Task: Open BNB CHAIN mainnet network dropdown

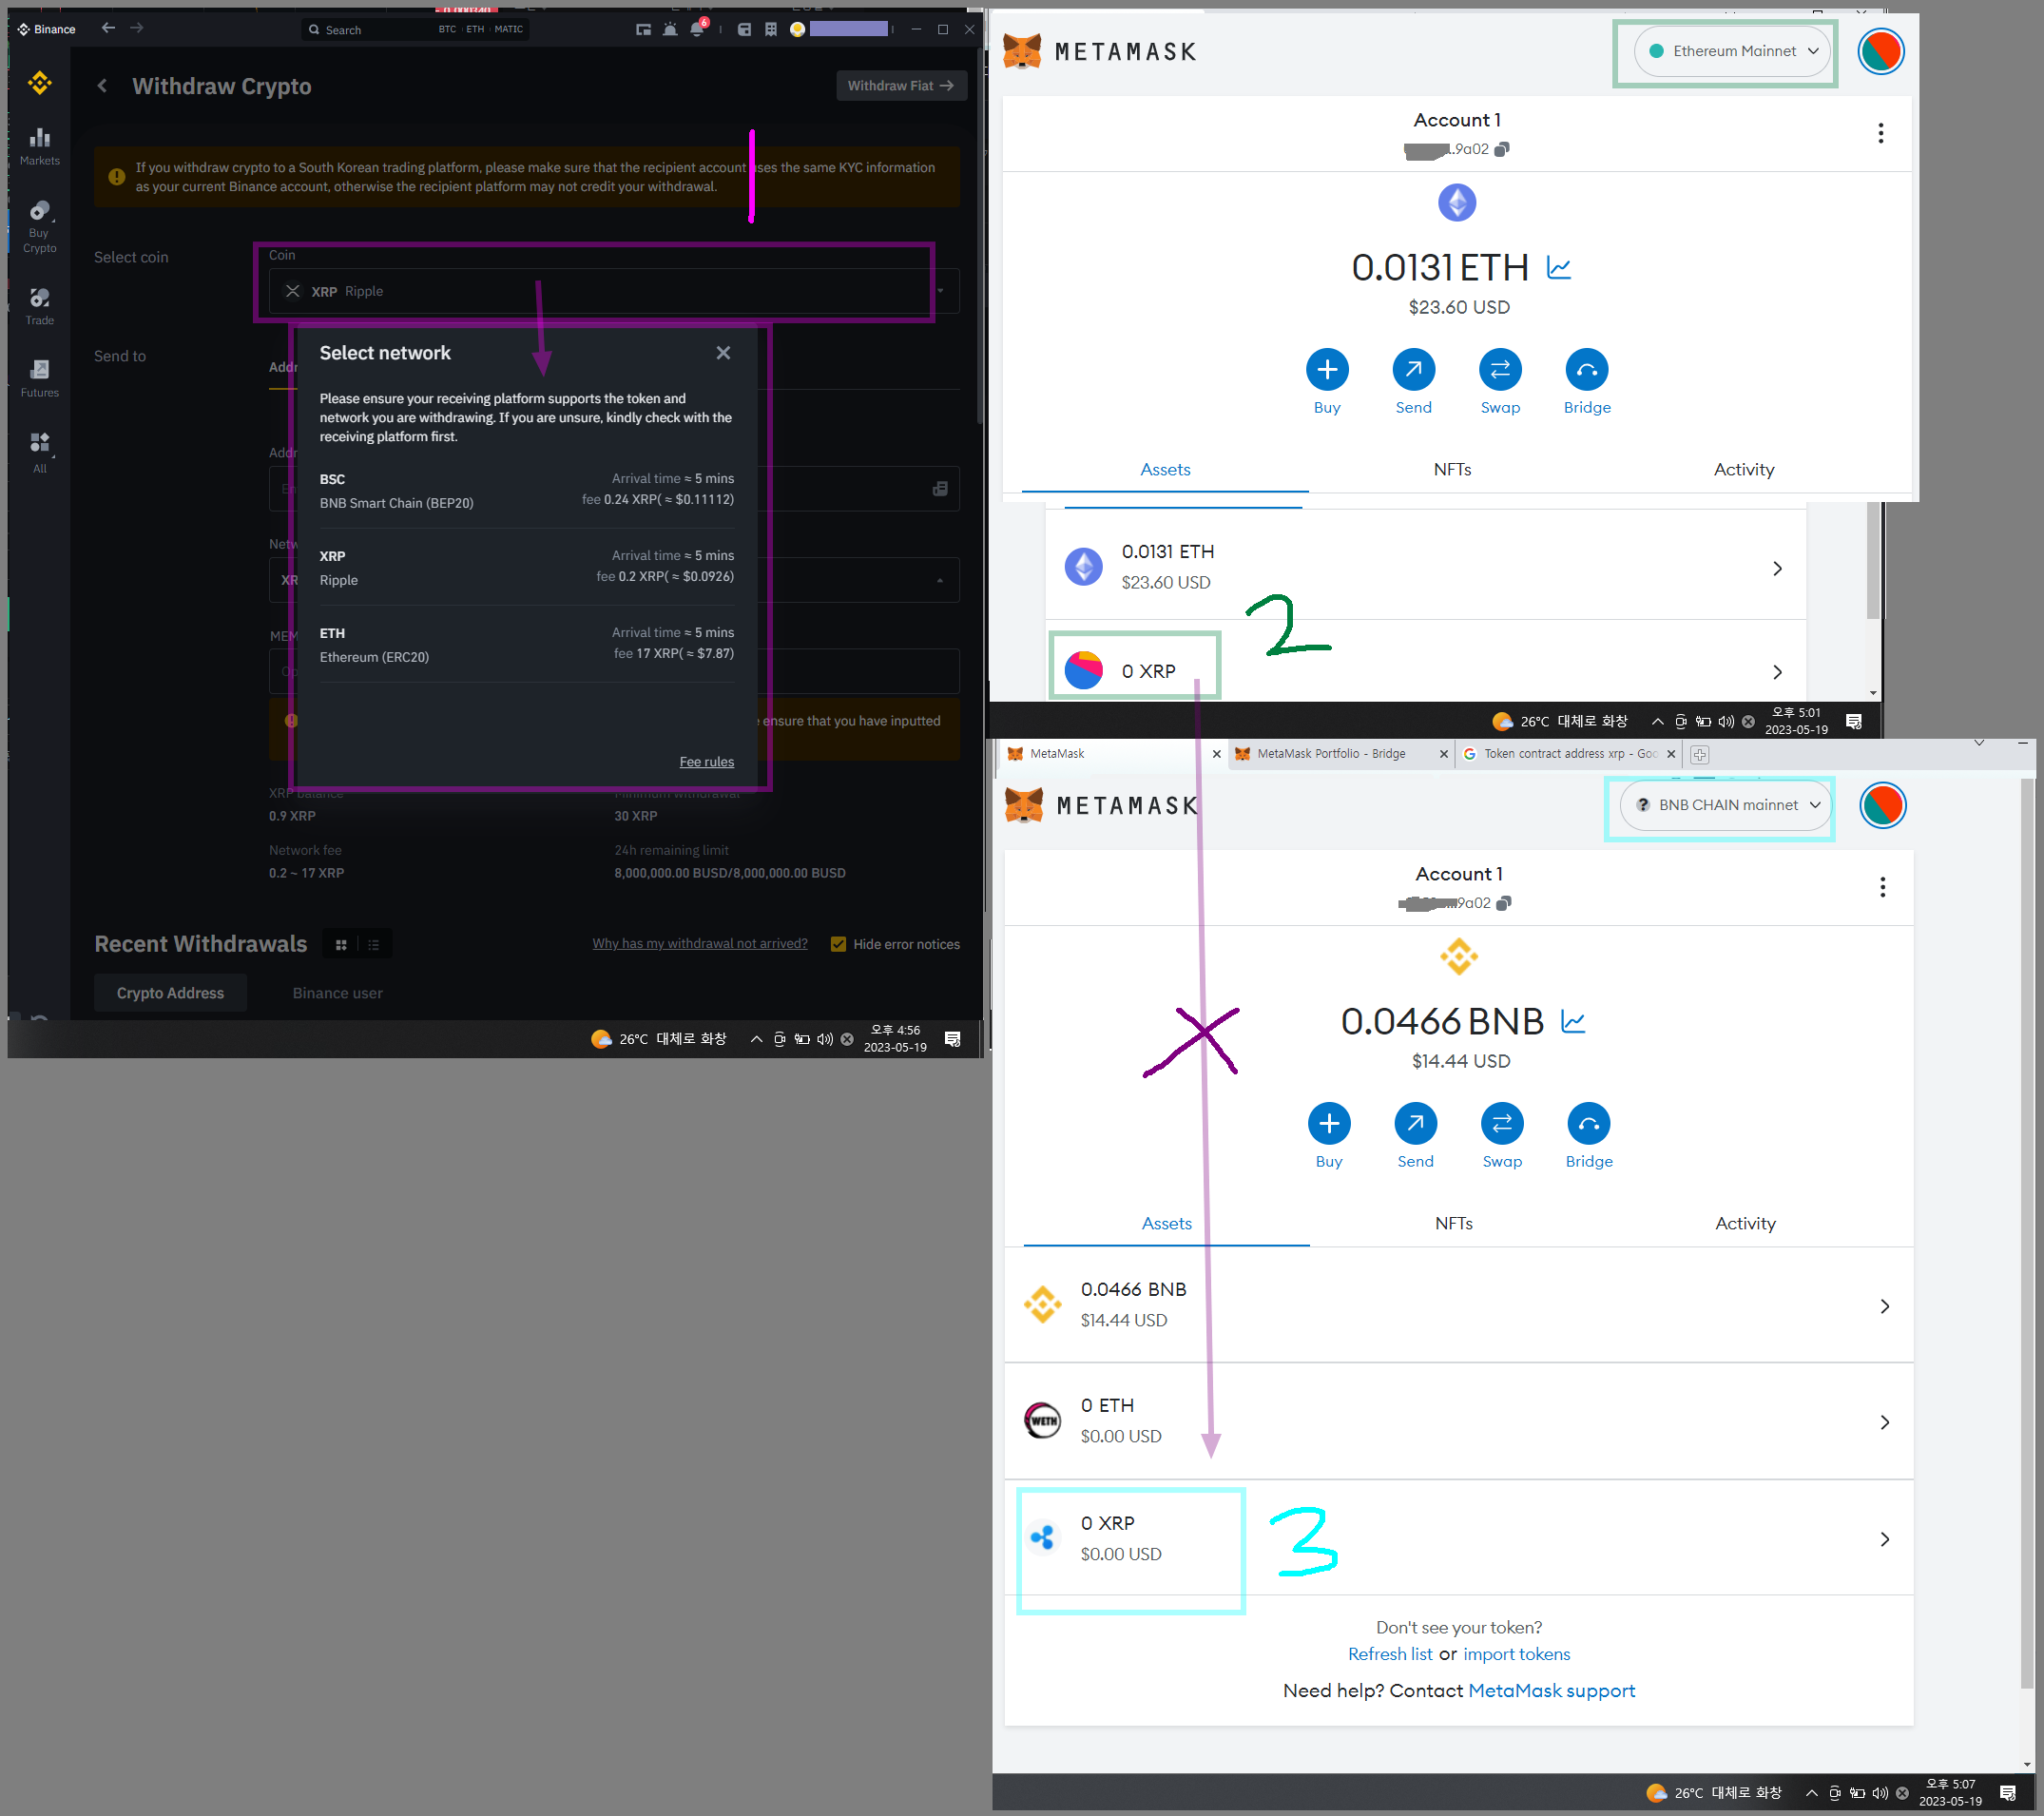Action: (x=1726, y=805)
